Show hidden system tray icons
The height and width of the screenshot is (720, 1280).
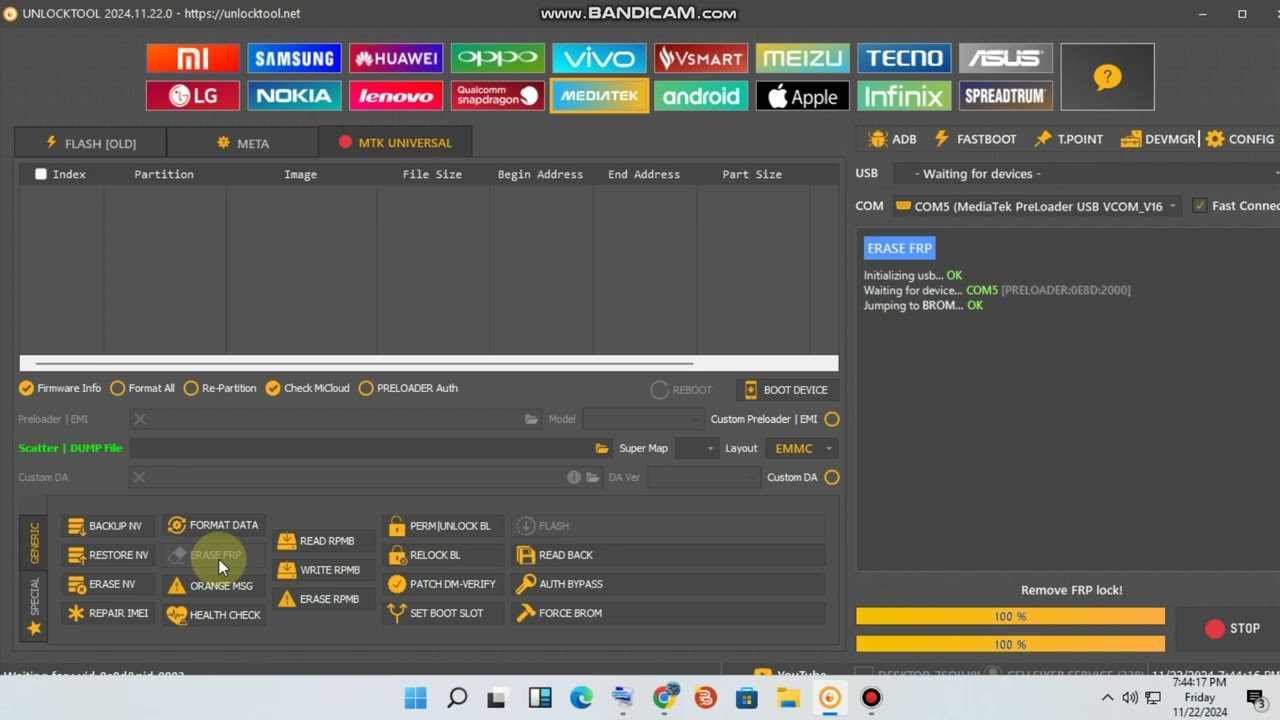tap(1107, 698)
